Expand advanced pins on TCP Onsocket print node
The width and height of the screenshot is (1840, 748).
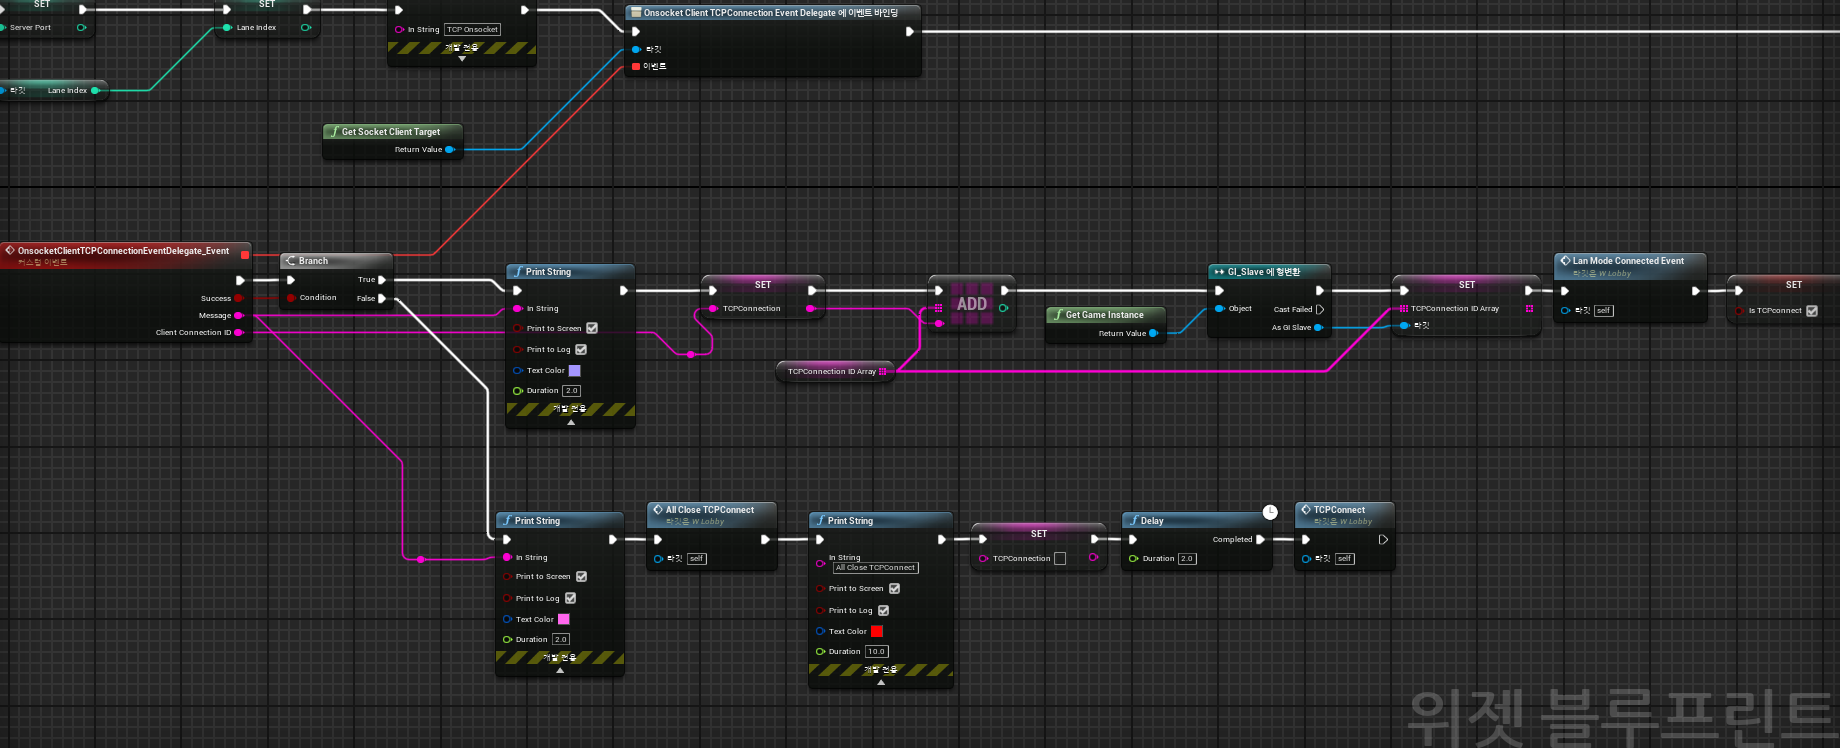click(462, 59)
